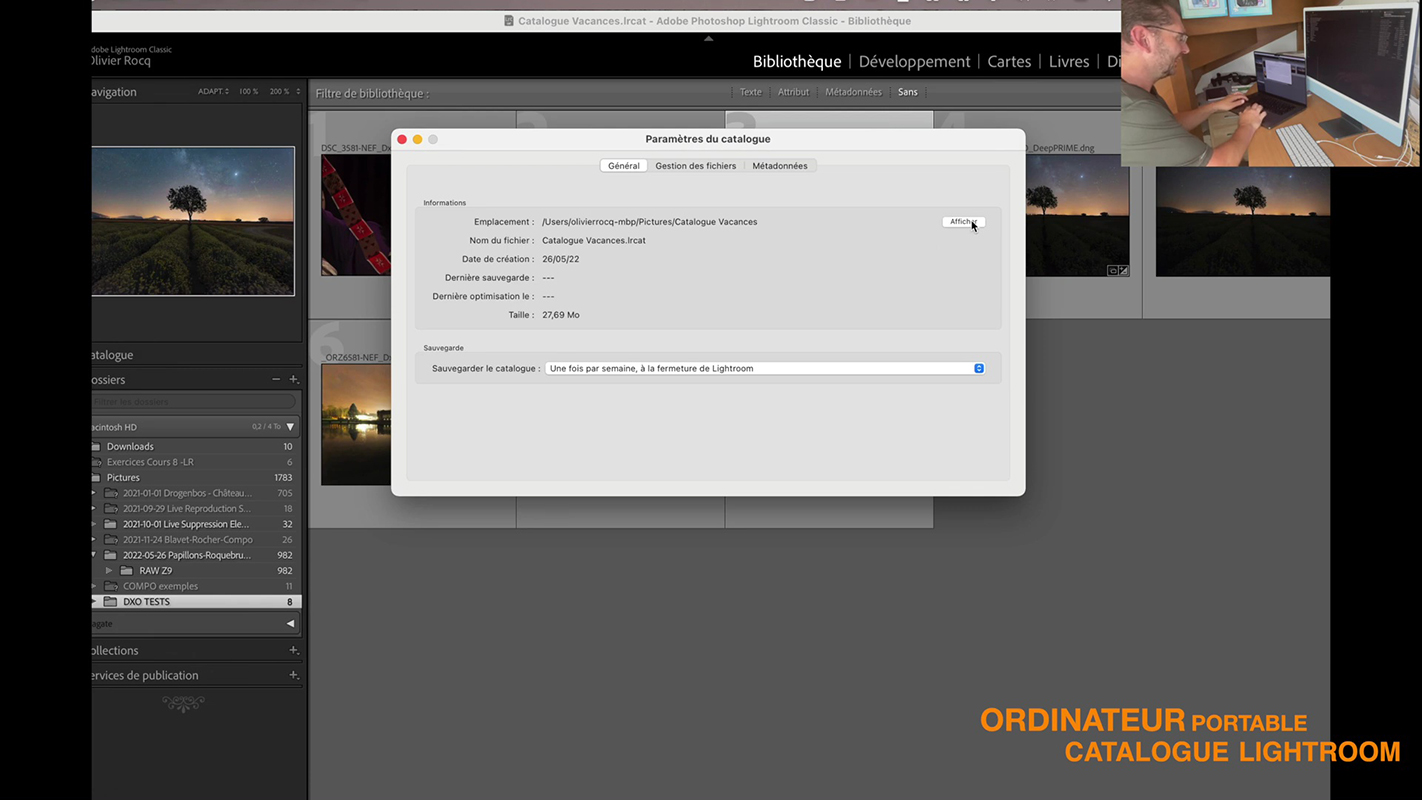The width and height of the screenshot is (1422, 800).
Task: Open the Développement module
Action: 914,62
